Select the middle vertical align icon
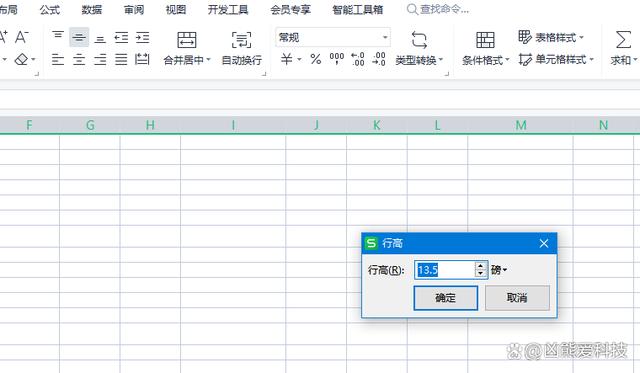Screen dimensions: 640x373 click(x=79, y=37)
